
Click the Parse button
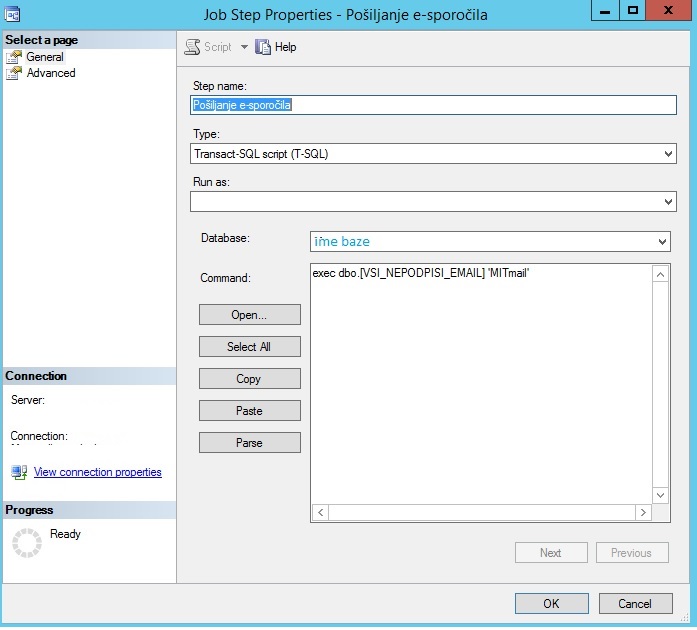[249, 443]
